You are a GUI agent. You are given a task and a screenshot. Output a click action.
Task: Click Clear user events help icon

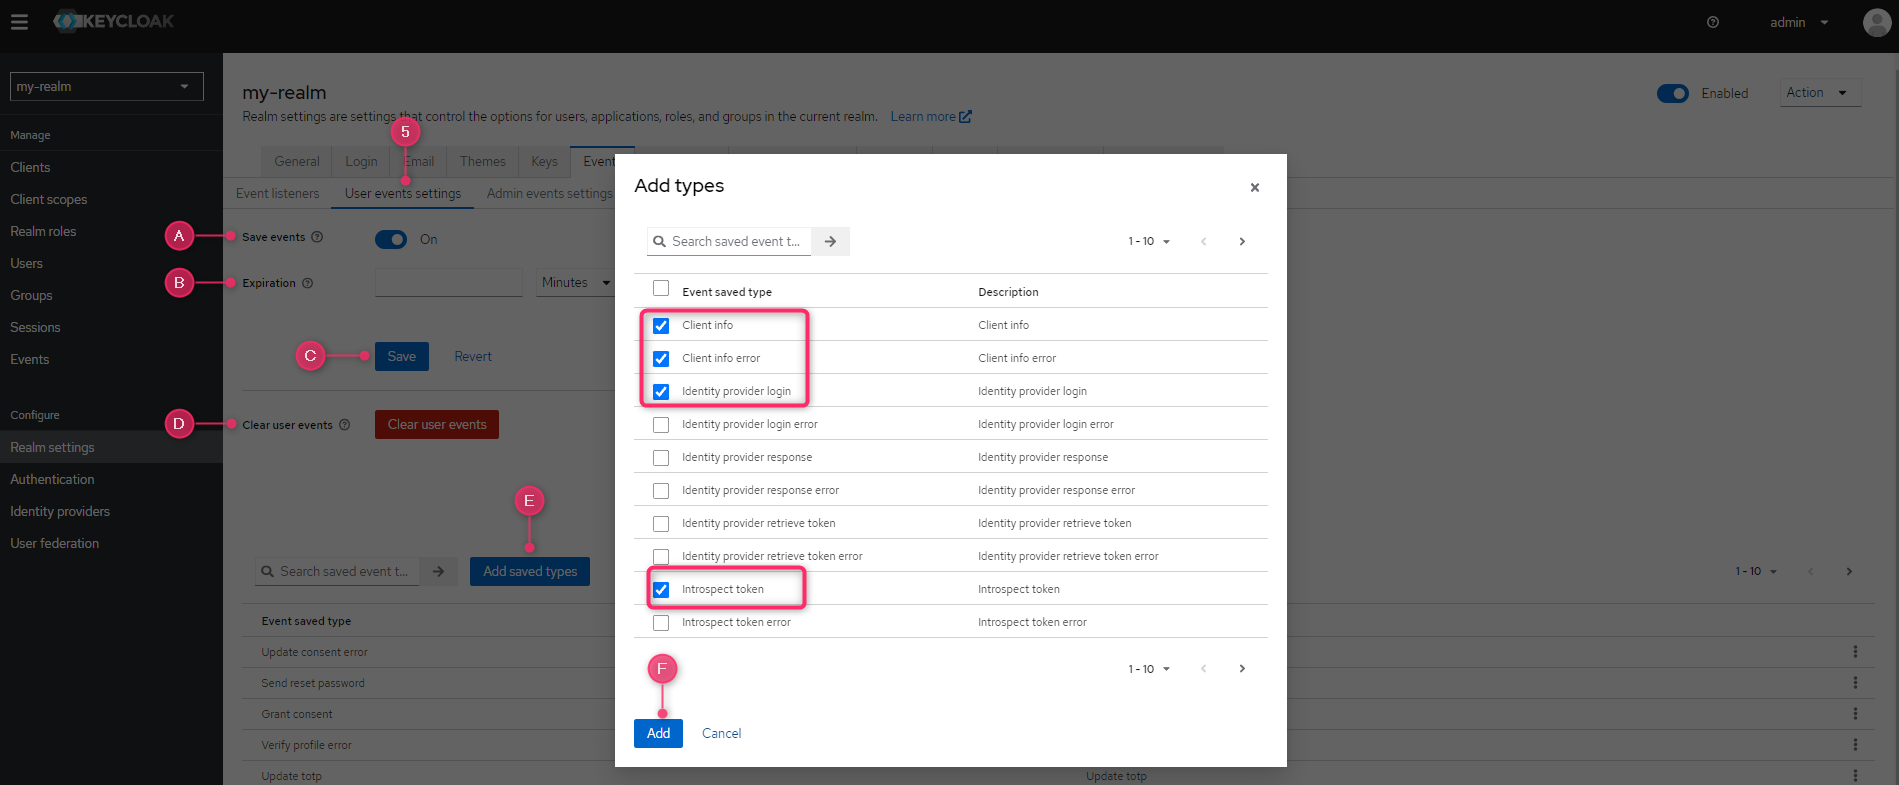(x=345, y=425)
